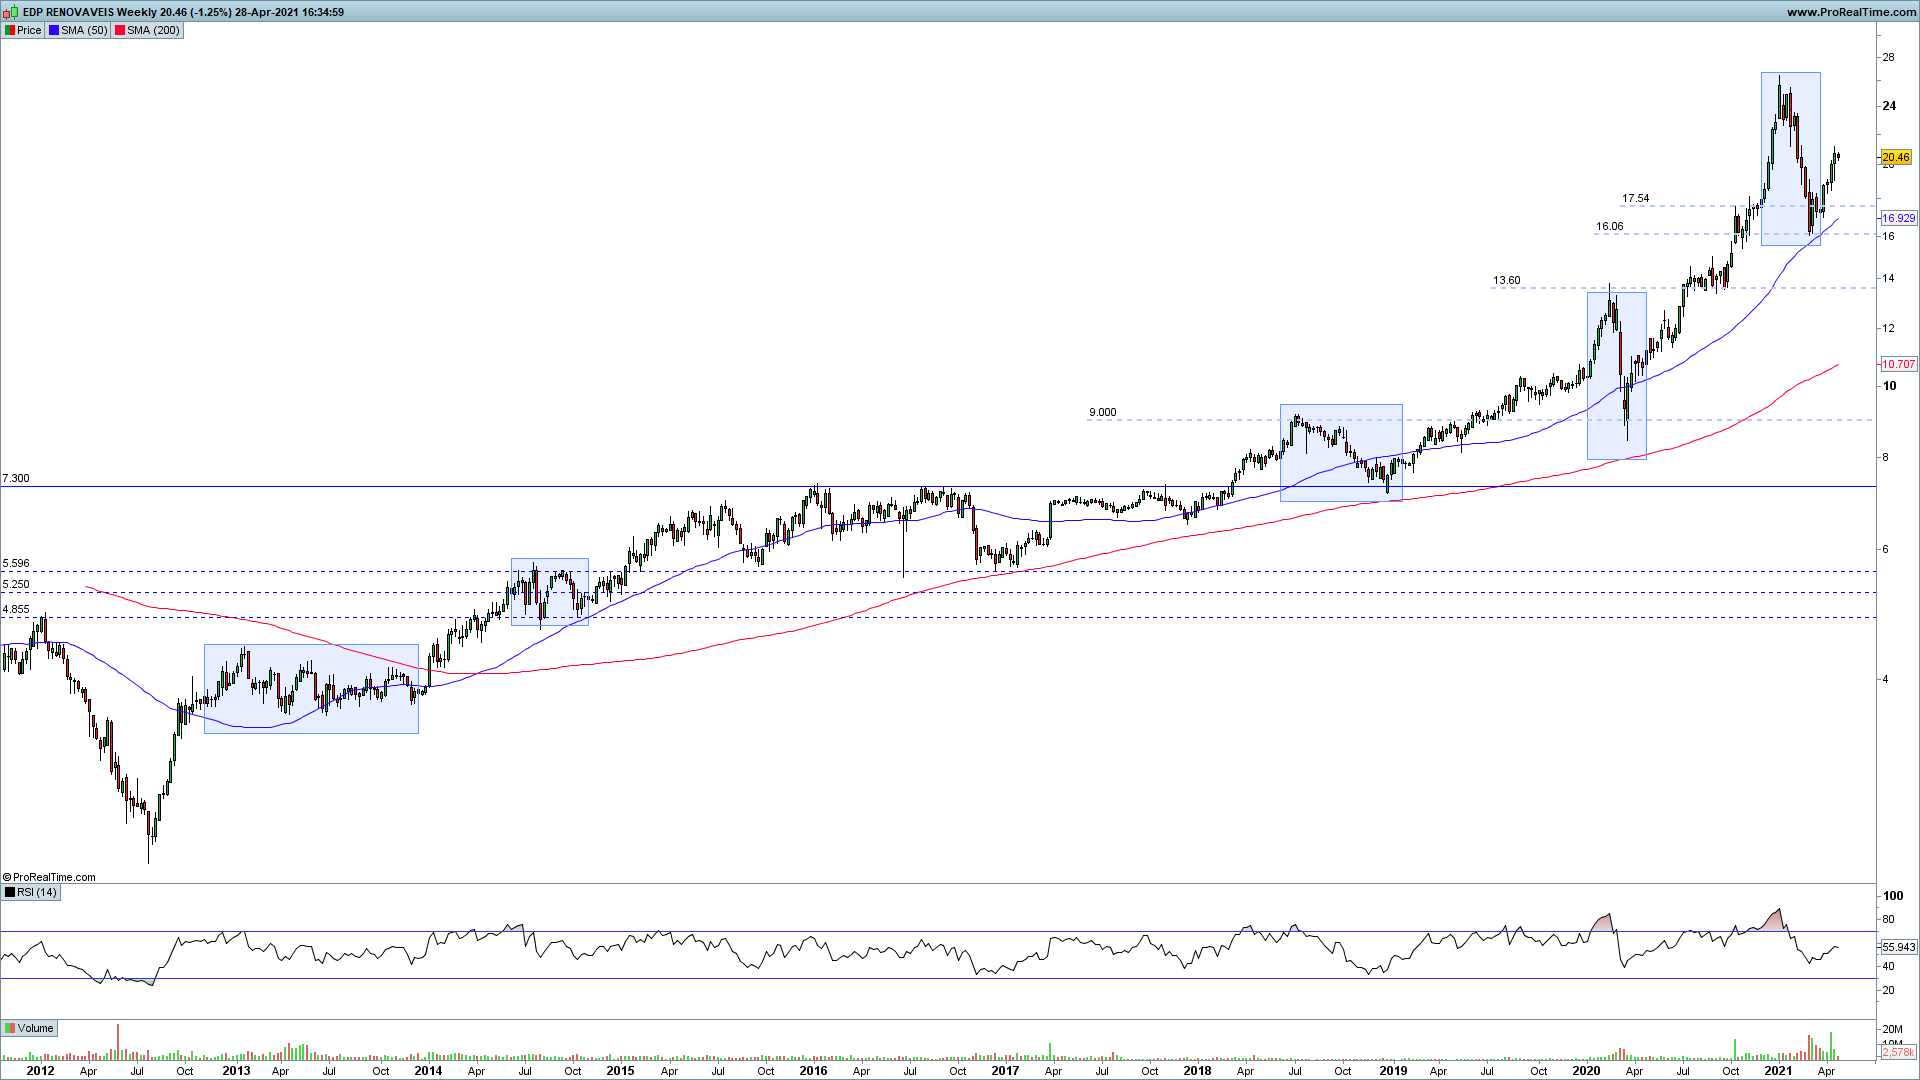Open the RSI (14) indicator label
The height and width of the screenshot is (1080, 1920).
tap(37, 892)
